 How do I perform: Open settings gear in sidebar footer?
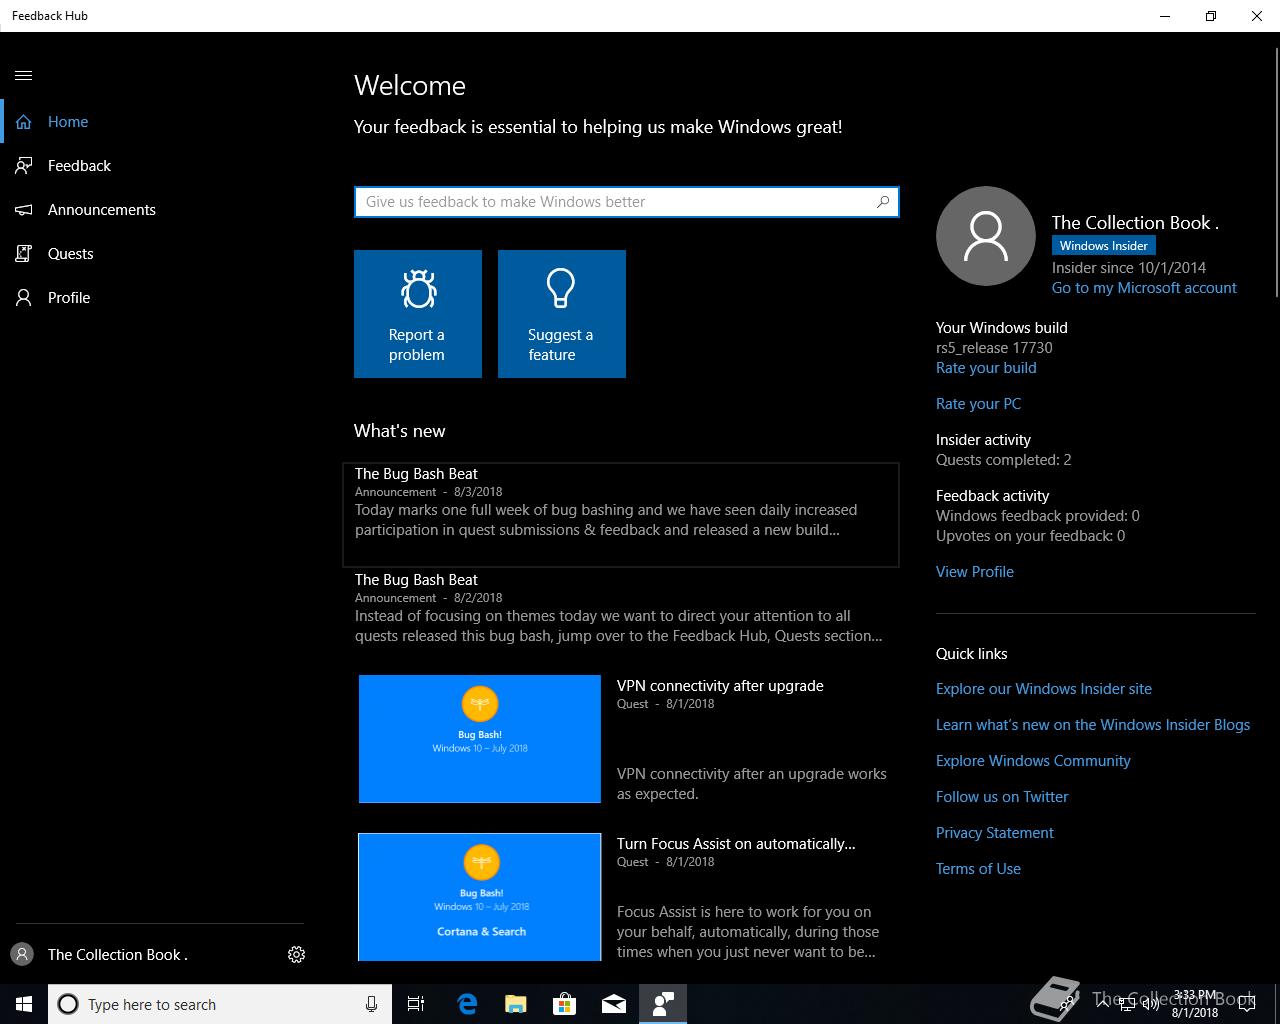296,955
